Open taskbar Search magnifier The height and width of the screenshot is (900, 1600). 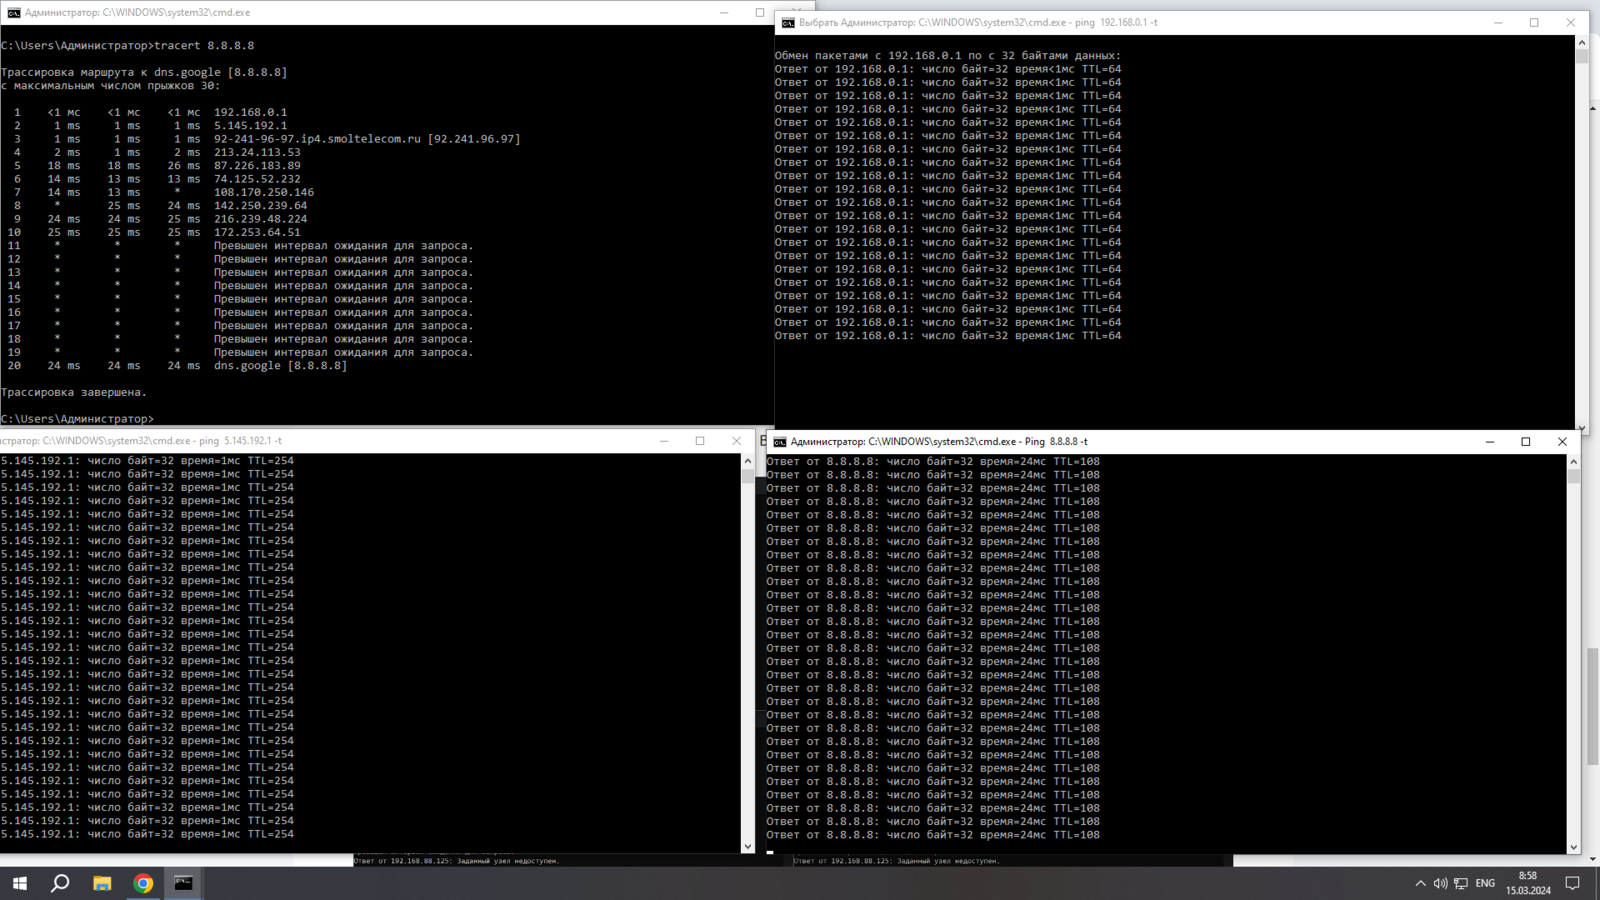pyautogui.click(x=60, y=883)
